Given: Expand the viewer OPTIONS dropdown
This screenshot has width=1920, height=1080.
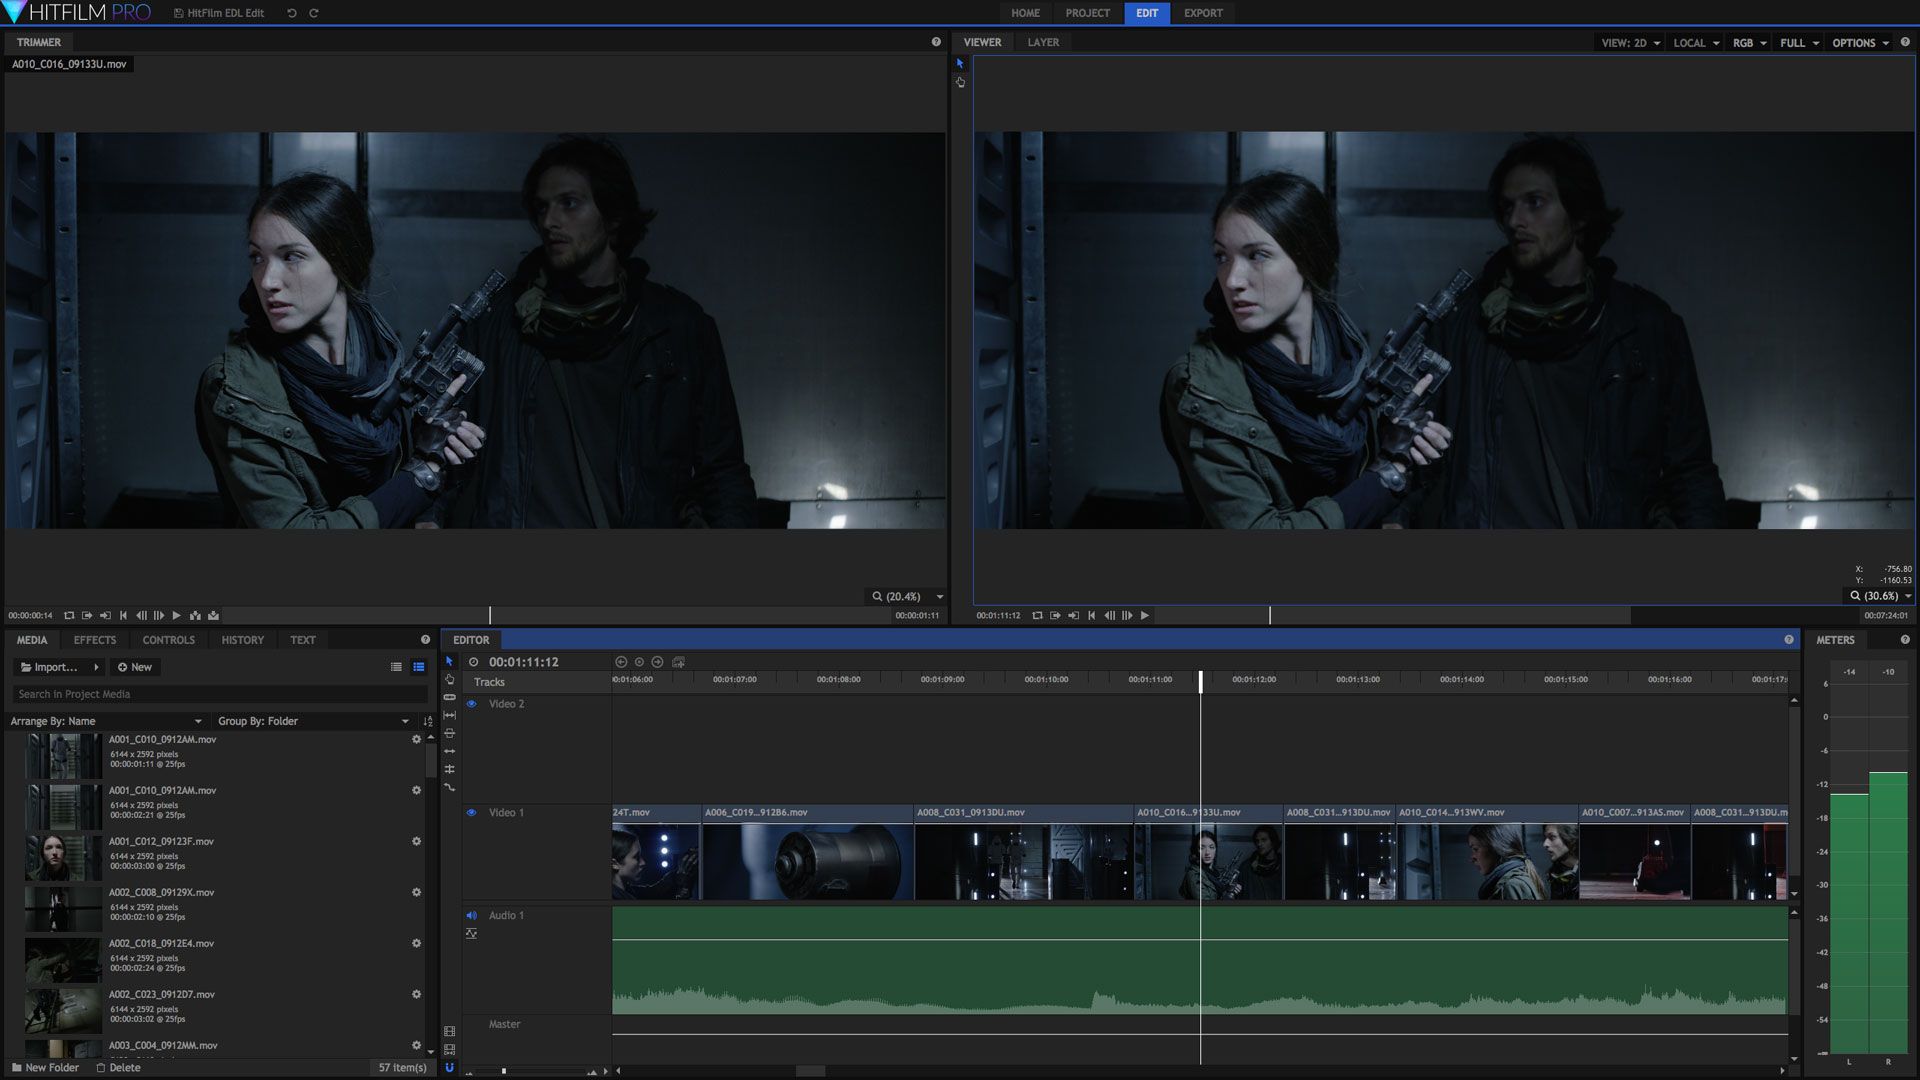Looking at the screenshot, I should [x=1860, y=43].
